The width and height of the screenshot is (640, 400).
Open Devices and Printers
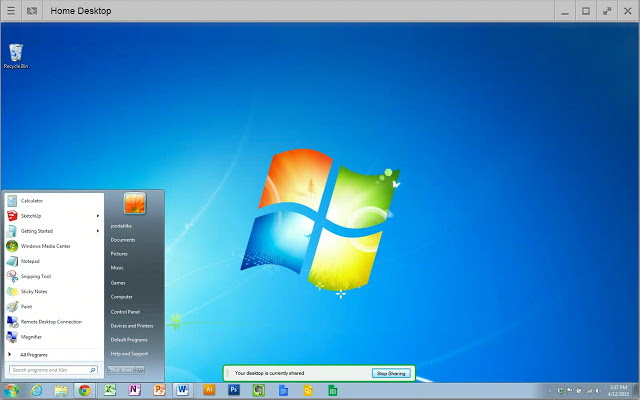(131, 325)
